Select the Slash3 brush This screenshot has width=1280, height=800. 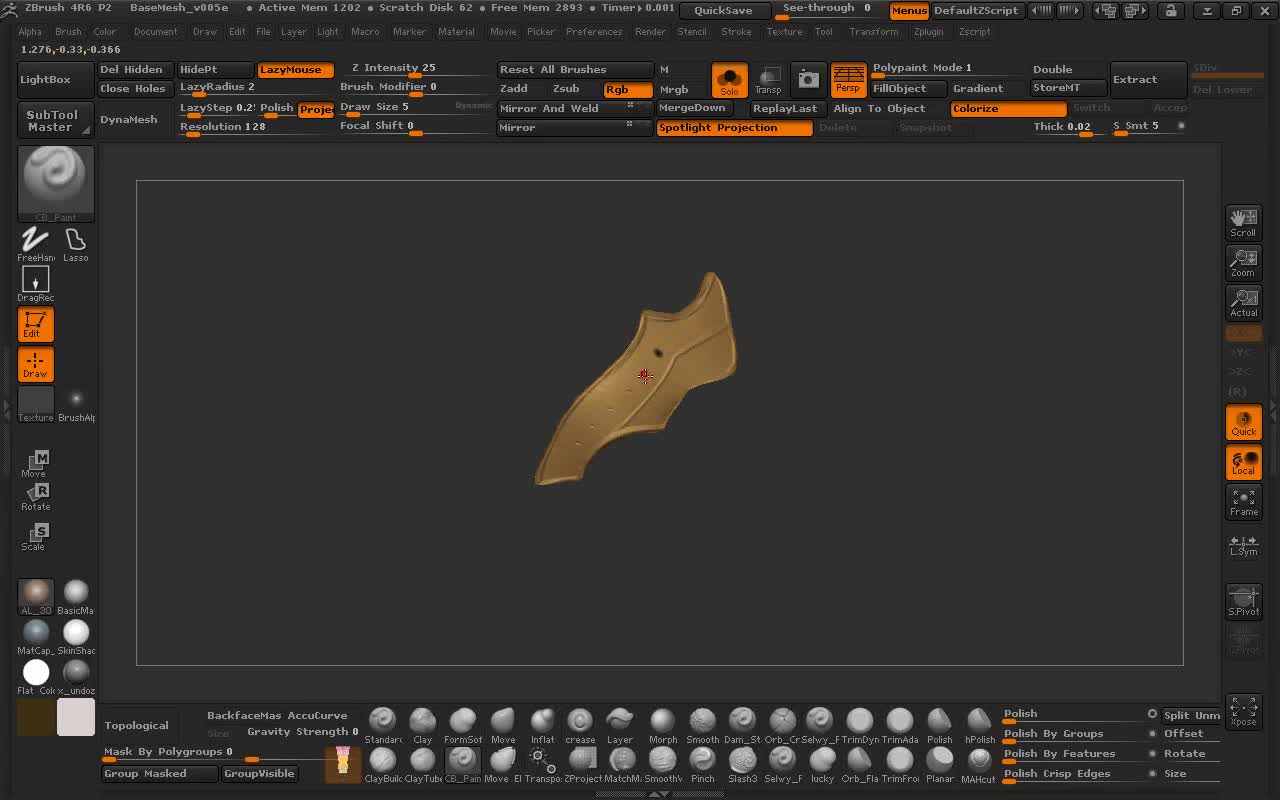(742, 765)
